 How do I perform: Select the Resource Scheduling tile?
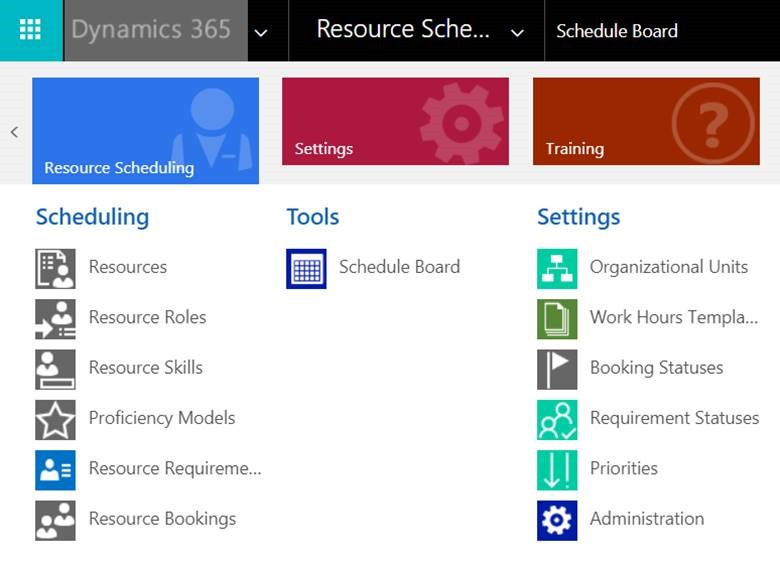point(145,130)
